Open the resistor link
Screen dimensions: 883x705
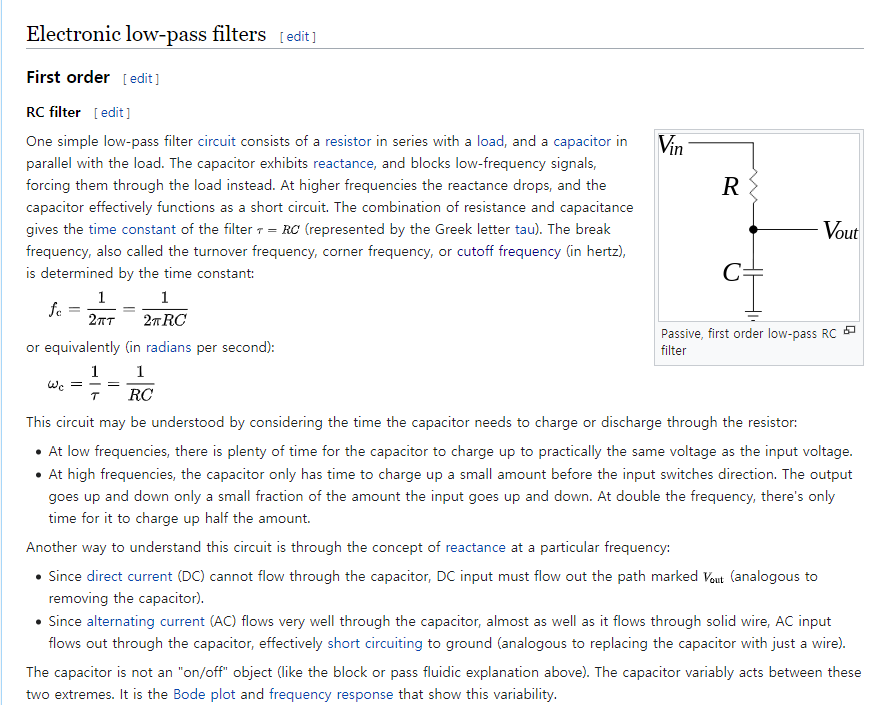348,141
